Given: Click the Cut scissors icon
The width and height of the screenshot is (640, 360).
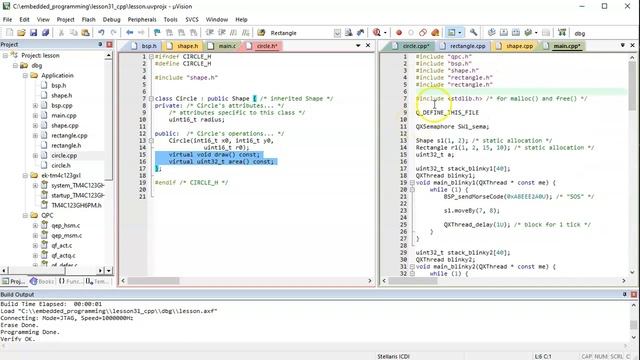Looking at the screenshot, I should click(61, 33).
